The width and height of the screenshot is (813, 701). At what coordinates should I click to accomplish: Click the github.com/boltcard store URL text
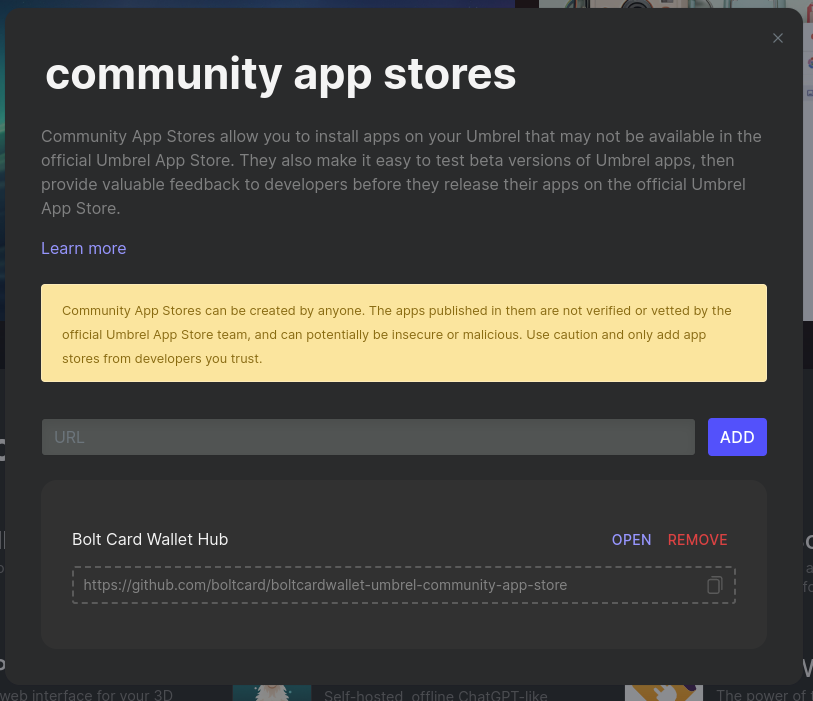pyautogui.click(x=325, y=585)
